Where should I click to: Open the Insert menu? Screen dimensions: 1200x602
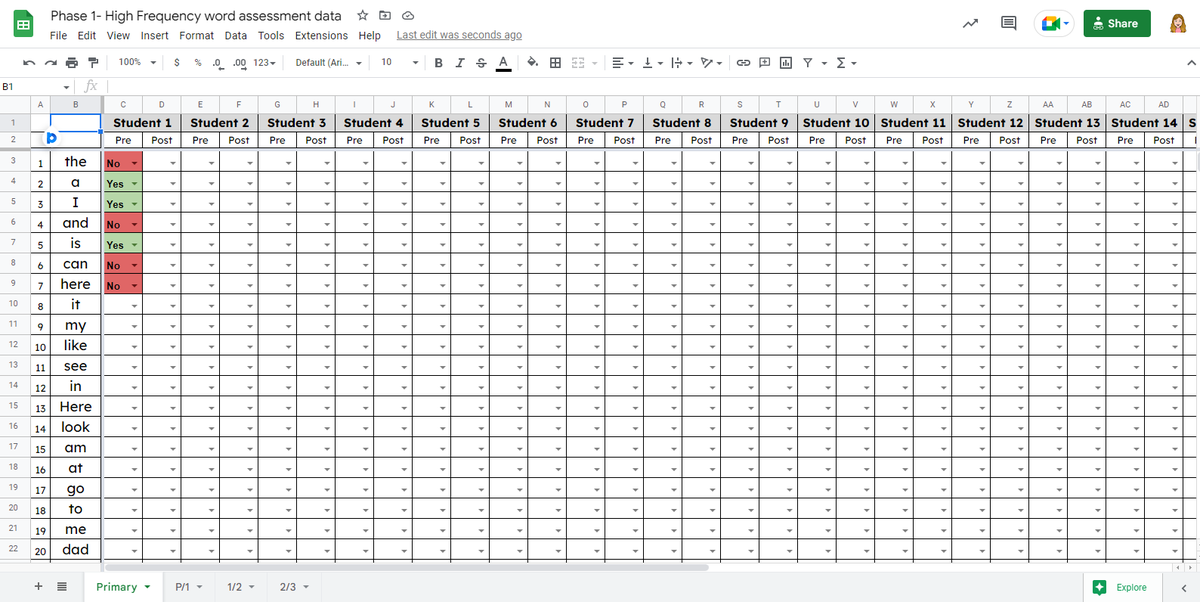point(155,35)
